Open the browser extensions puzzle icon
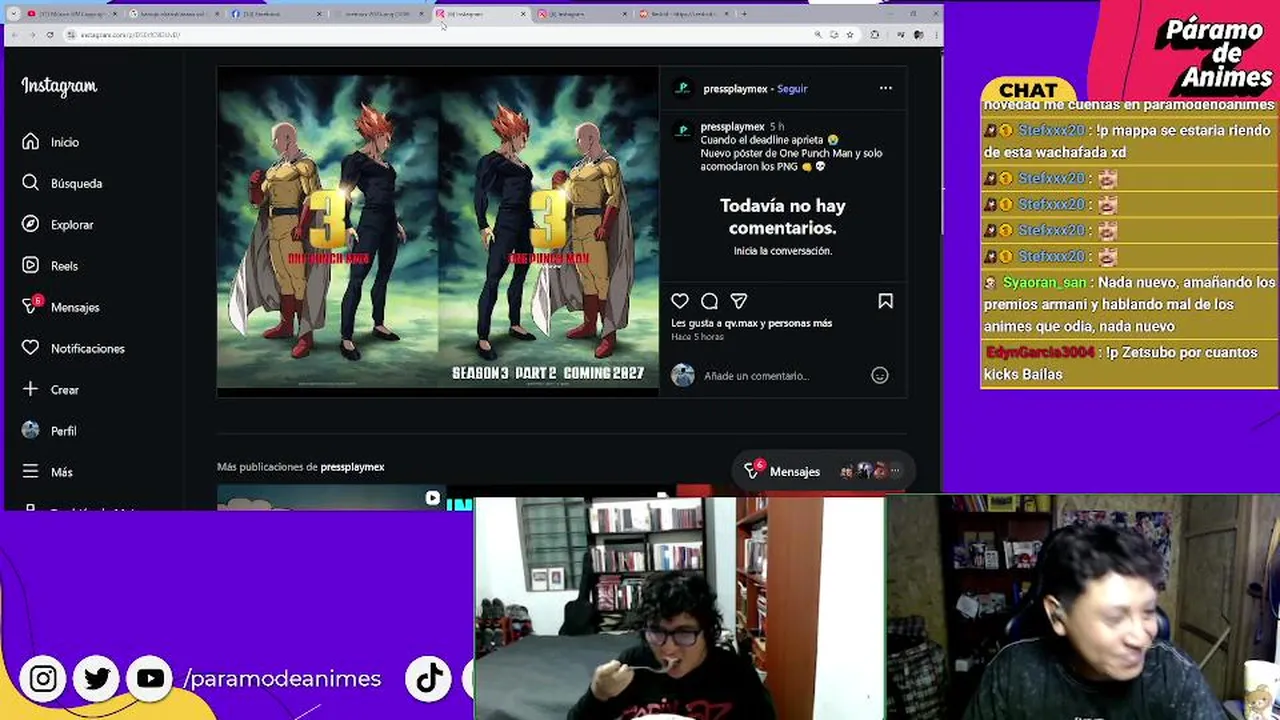 tap(875, 35)
